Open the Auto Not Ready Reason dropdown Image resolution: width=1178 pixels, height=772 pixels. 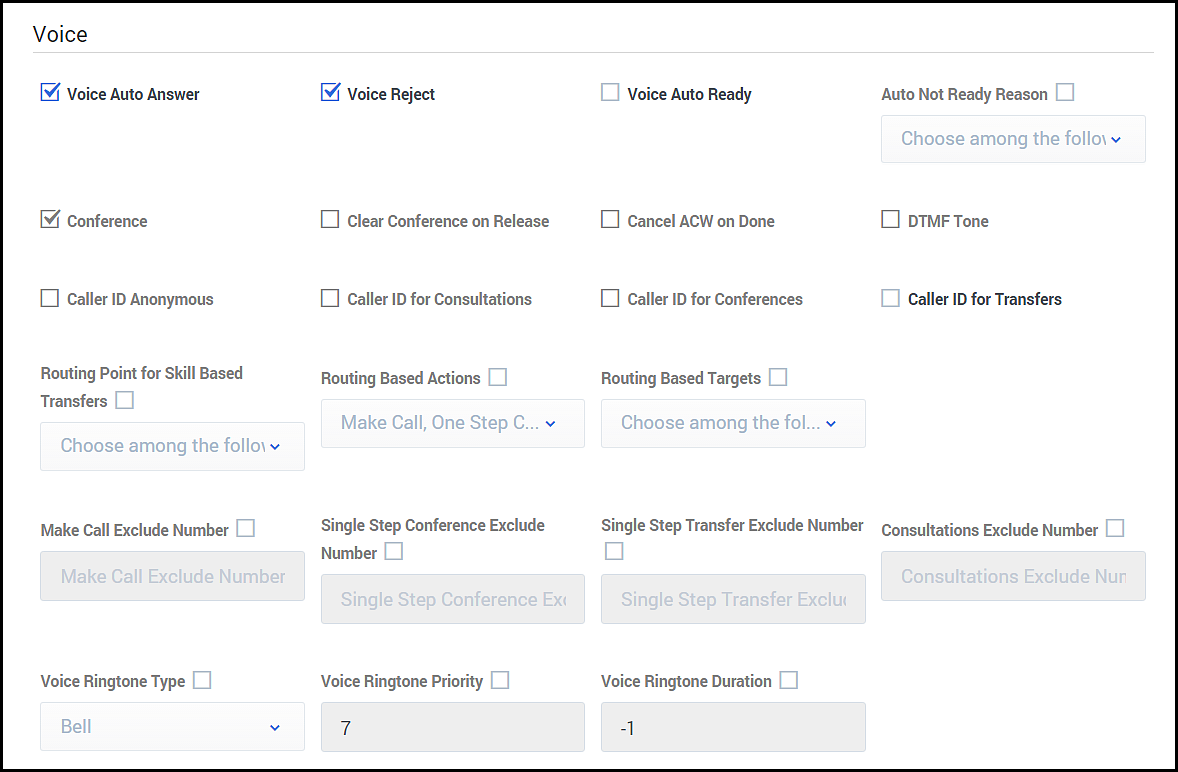click(1012, 139)
